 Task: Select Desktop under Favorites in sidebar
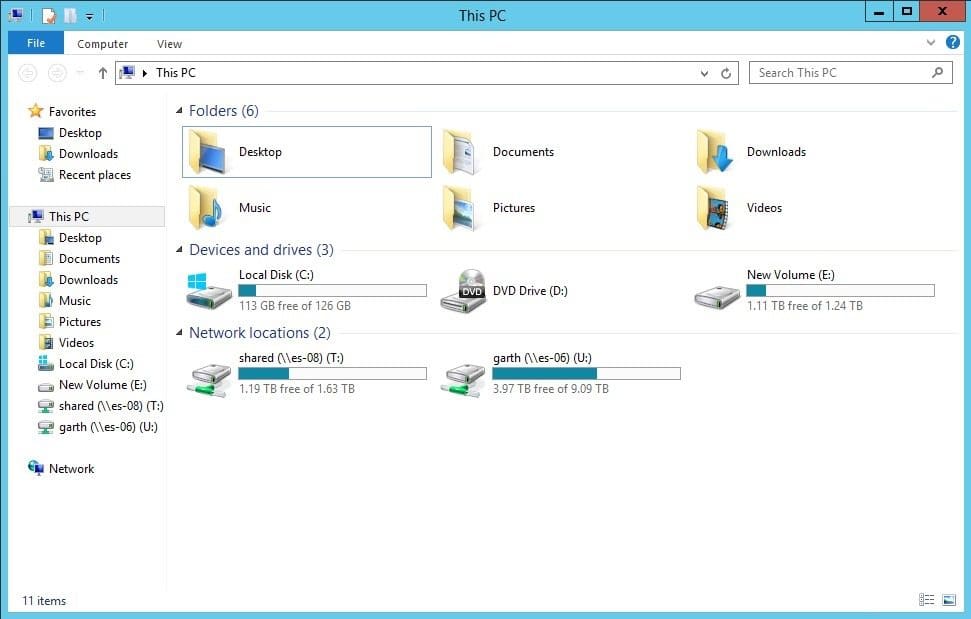(x=80, y=132)
